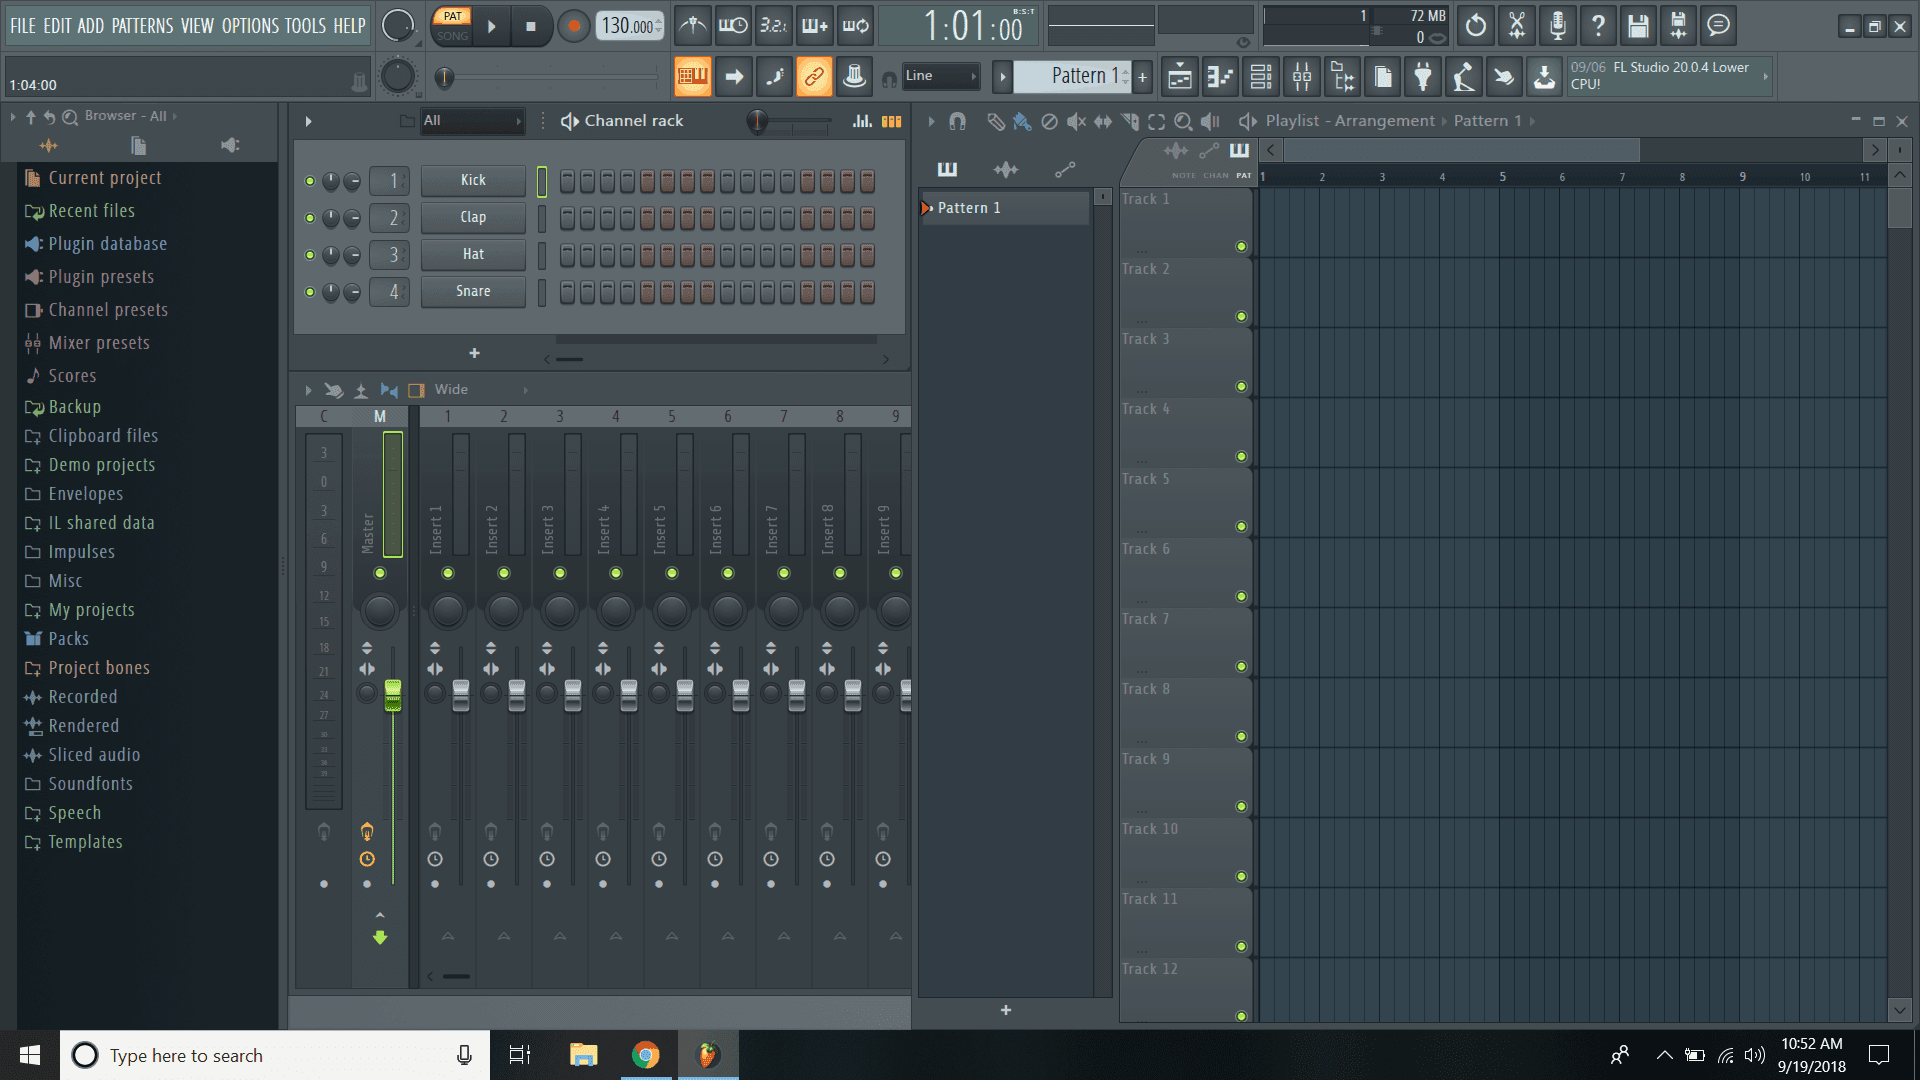The image size is (1920, 1080).
Task: Open the main snap dropdown labeled Line
Action: click(938, 75)
